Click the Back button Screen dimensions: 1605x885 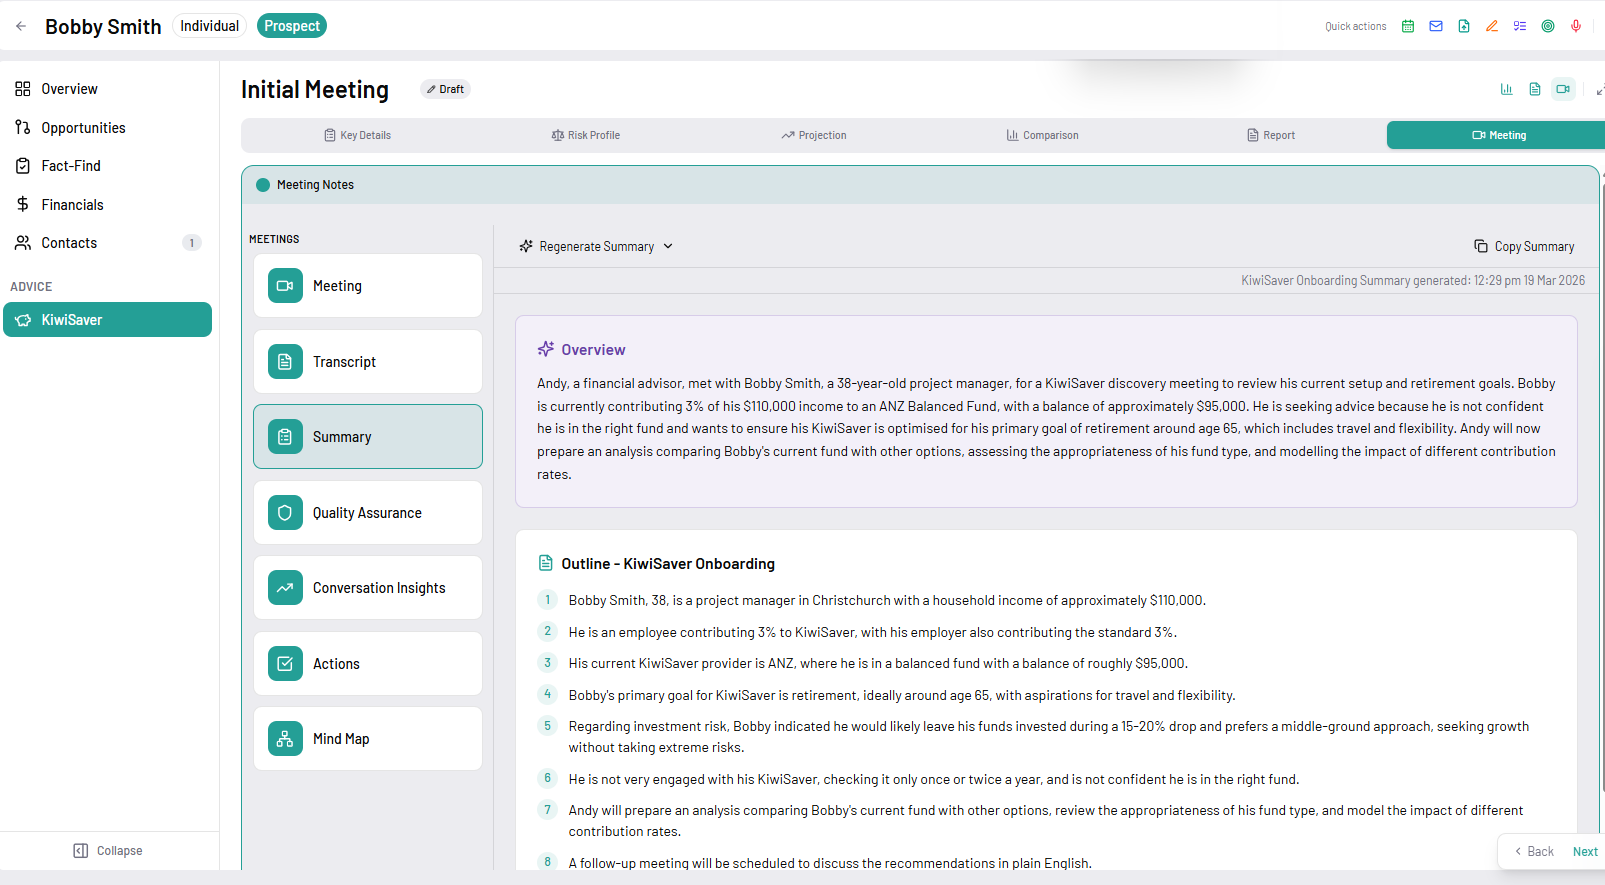(x=1534, y=852)
